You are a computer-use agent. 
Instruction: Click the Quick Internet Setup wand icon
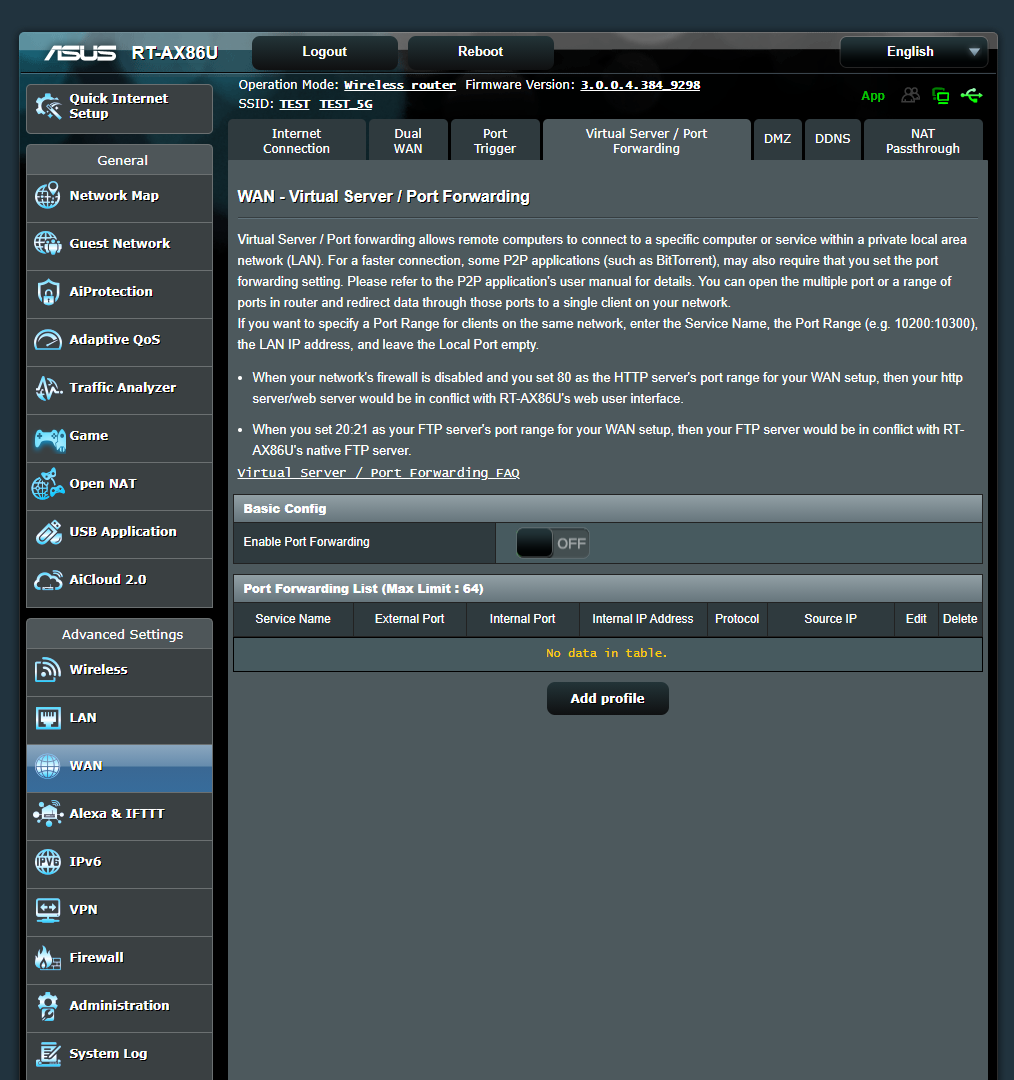click(48, 106)
